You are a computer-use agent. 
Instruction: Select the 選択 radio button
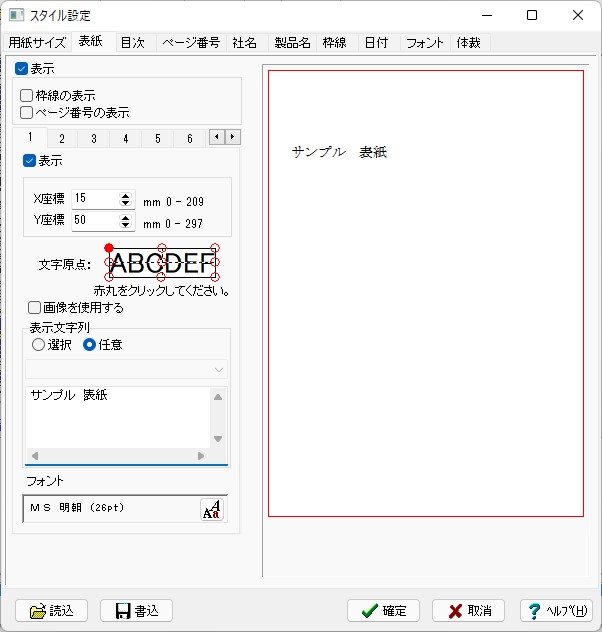38,345
